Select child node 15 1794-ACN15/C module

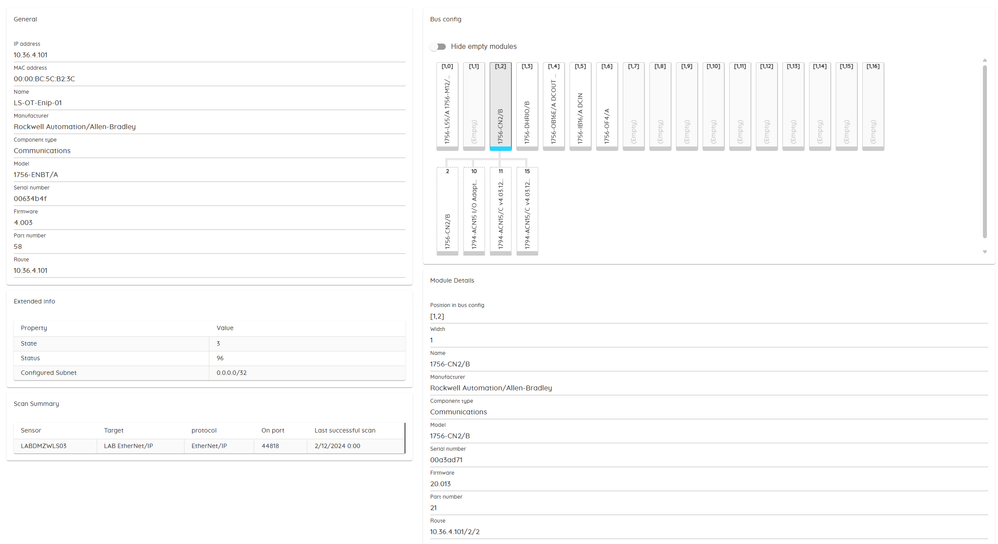click(527, 211)
